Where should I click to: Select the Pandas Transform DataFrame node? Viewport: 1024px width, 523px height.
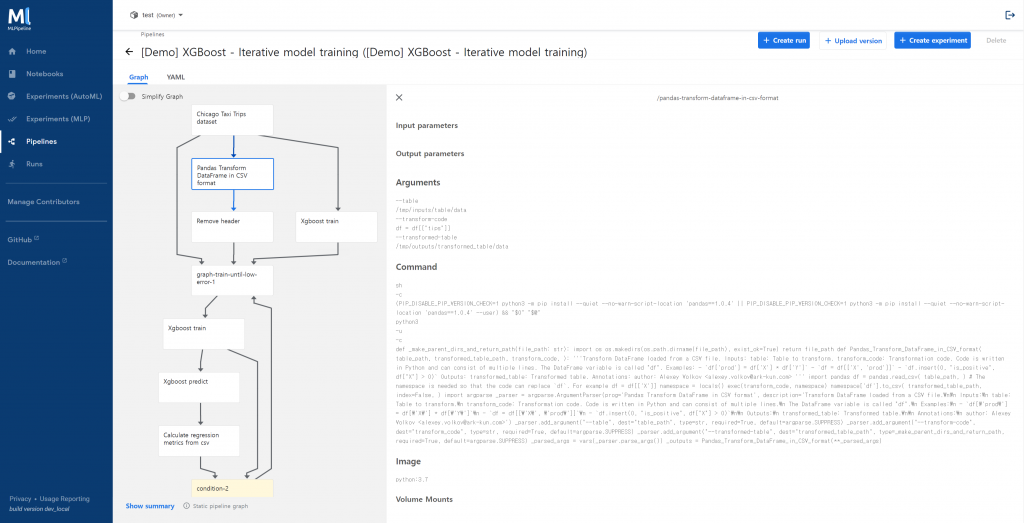pos(232,174)
